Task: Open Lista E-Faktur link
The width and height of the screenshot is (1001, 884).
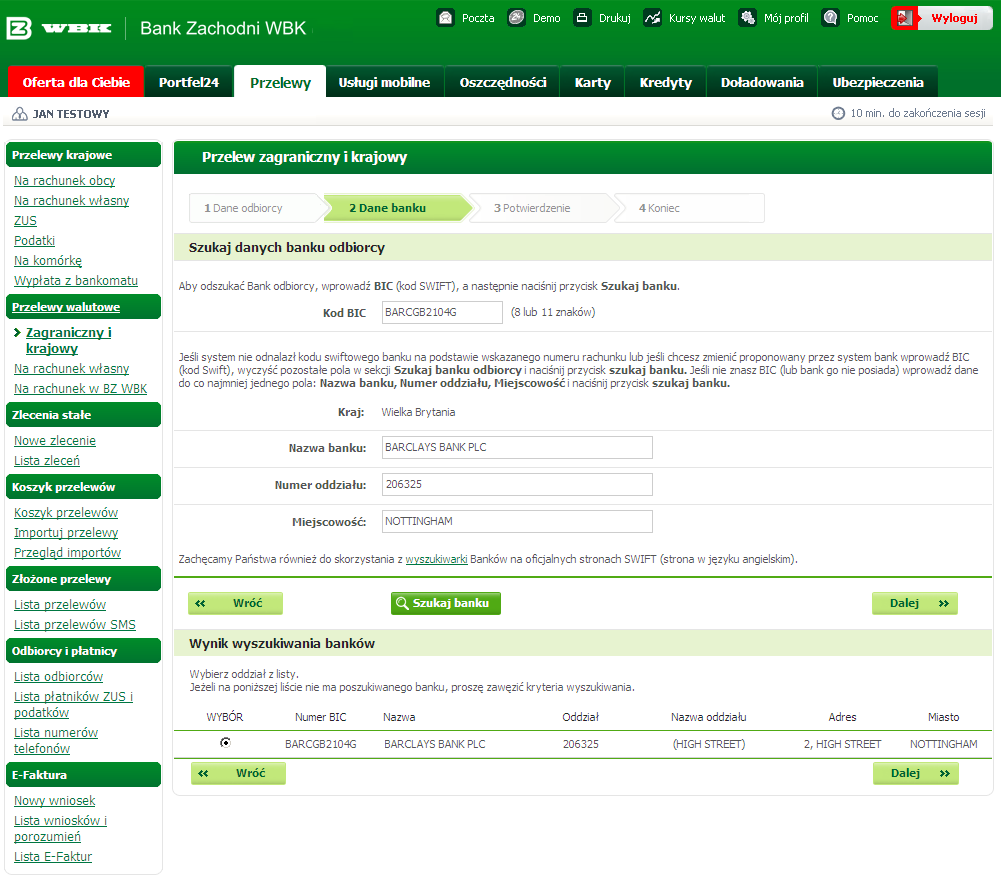Action: 53,857
